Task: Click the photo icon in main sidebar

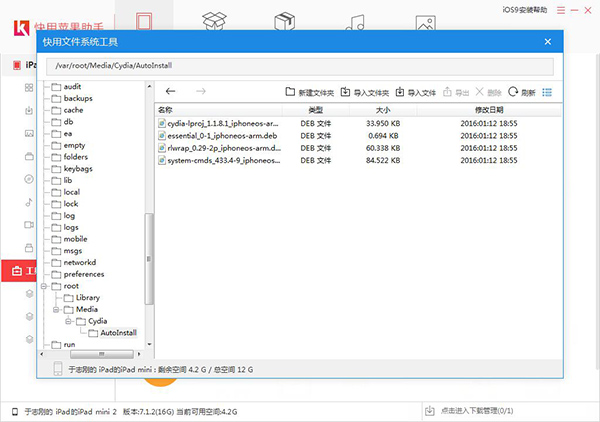Action: pos(29,134)
